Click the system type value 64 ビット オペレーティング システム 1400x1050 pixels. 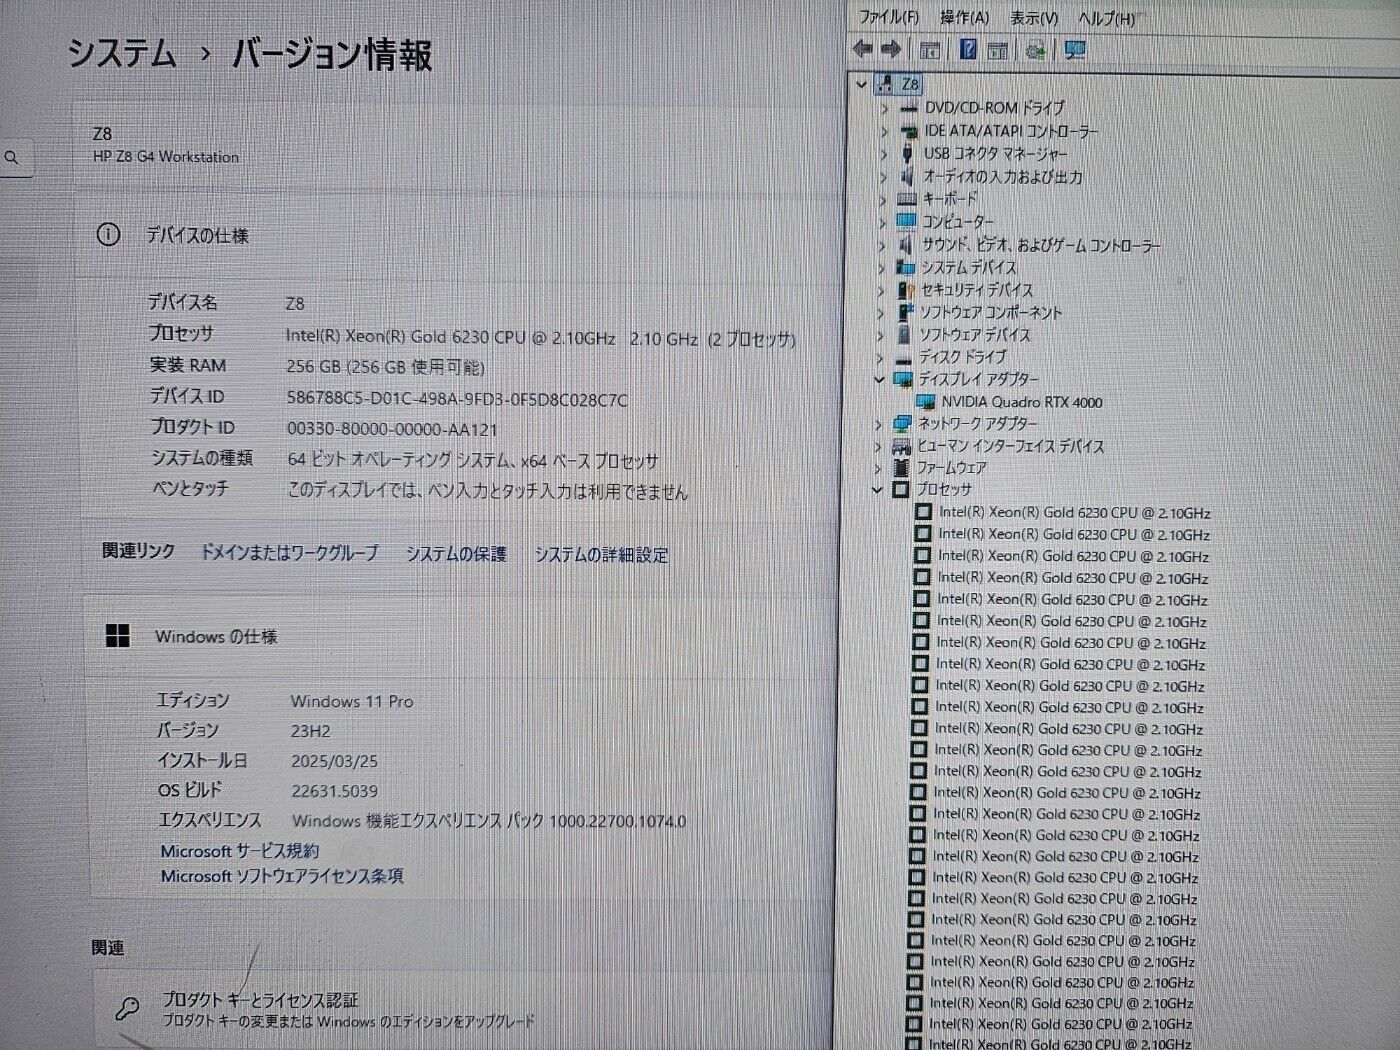point(473,461)
